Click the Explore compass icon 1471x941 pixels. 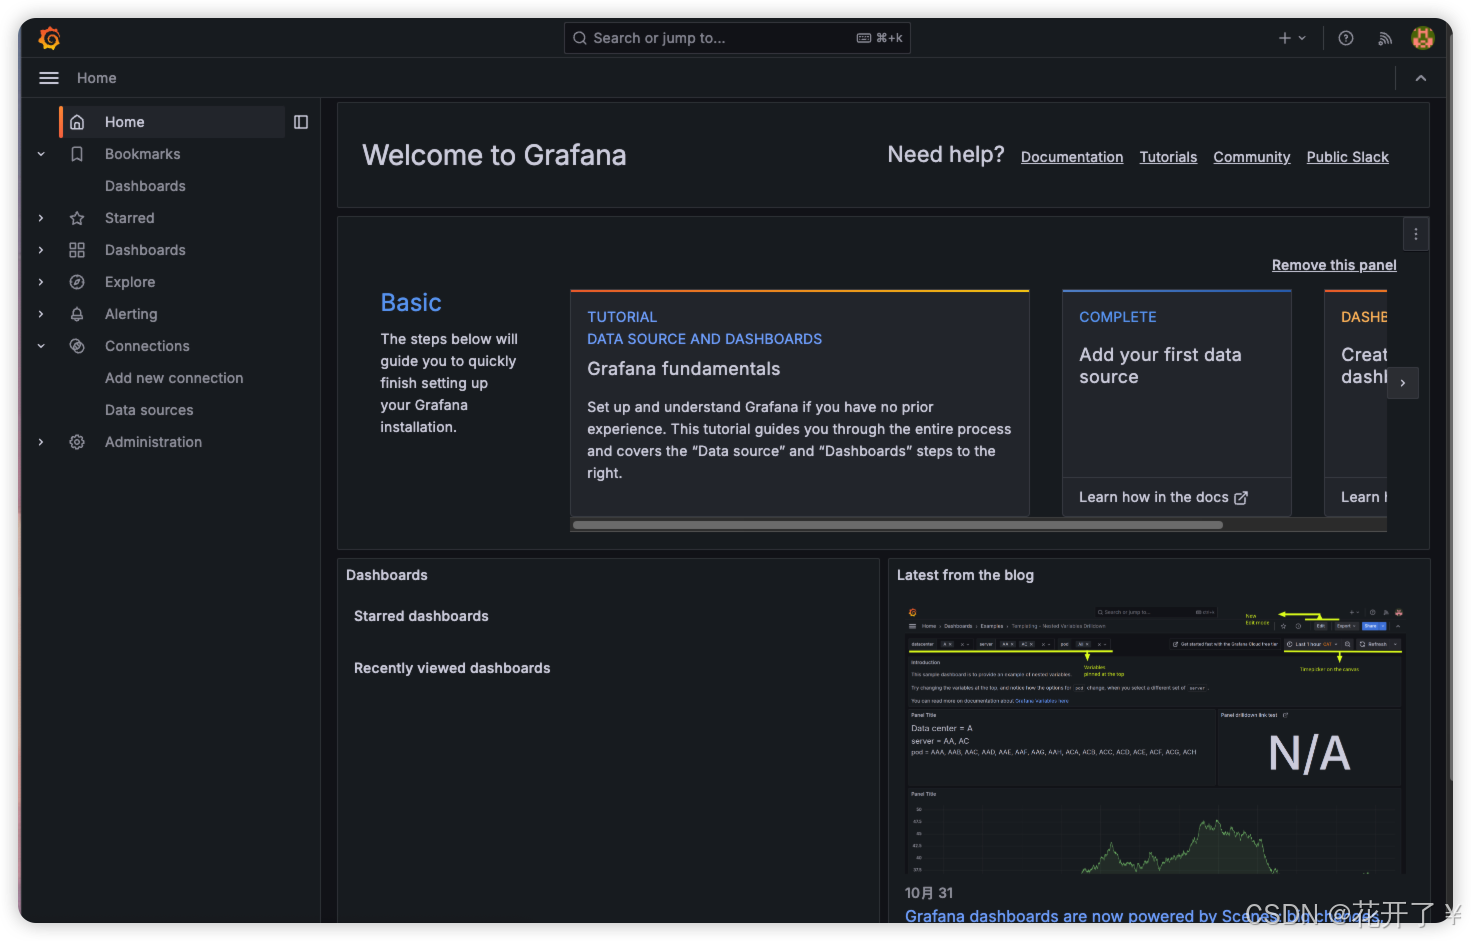77,282
